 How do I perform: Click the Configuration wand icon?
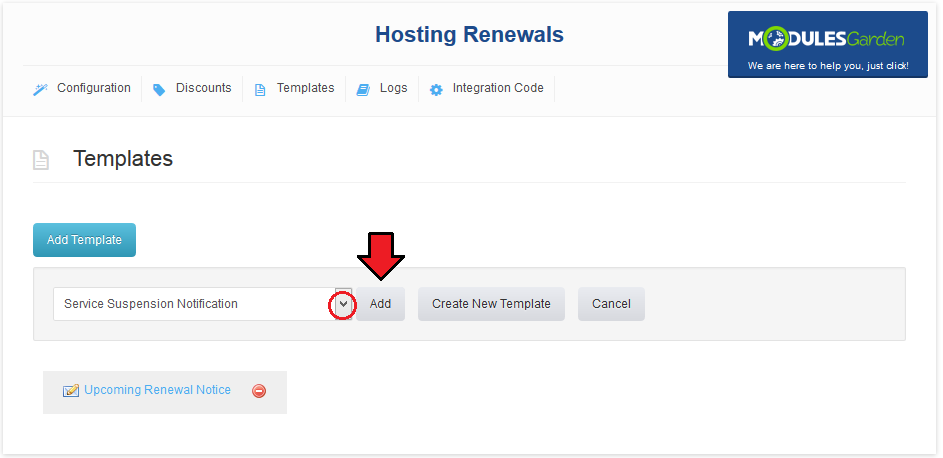tap(40, 90)
